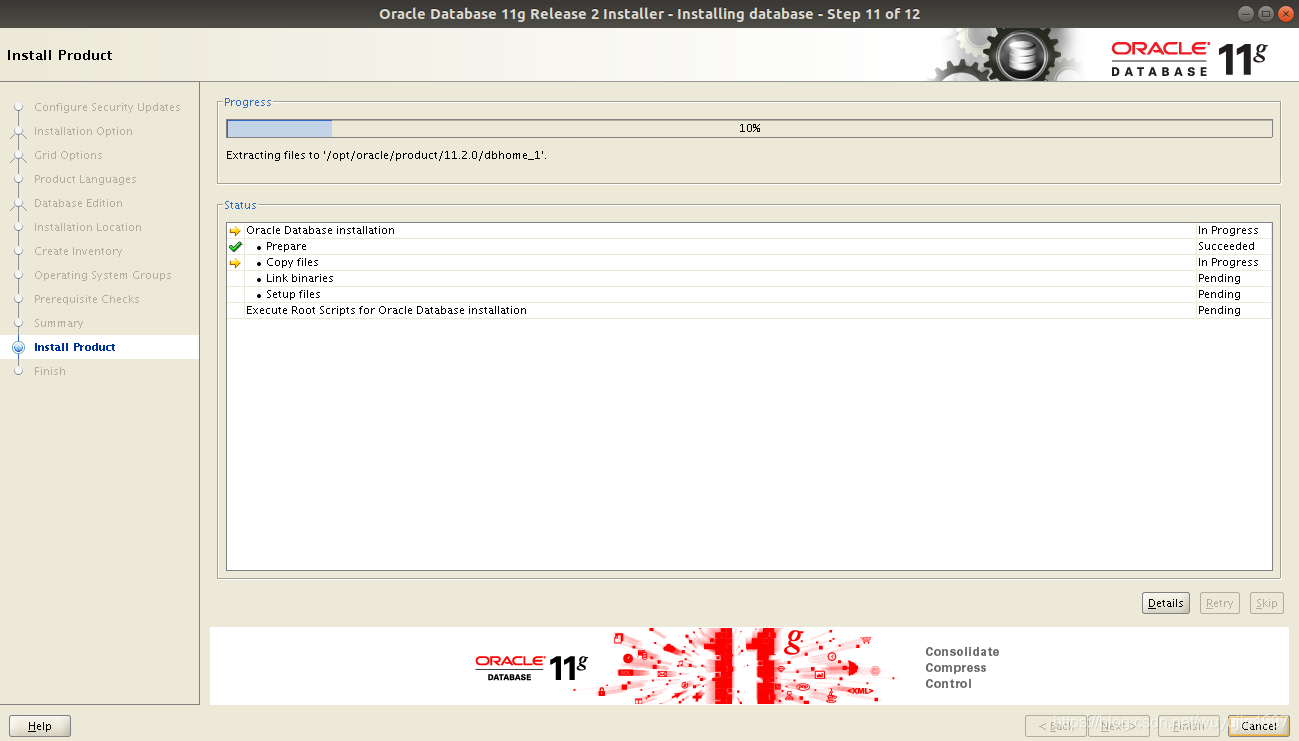Select the Copy files status row

point(749,262)
